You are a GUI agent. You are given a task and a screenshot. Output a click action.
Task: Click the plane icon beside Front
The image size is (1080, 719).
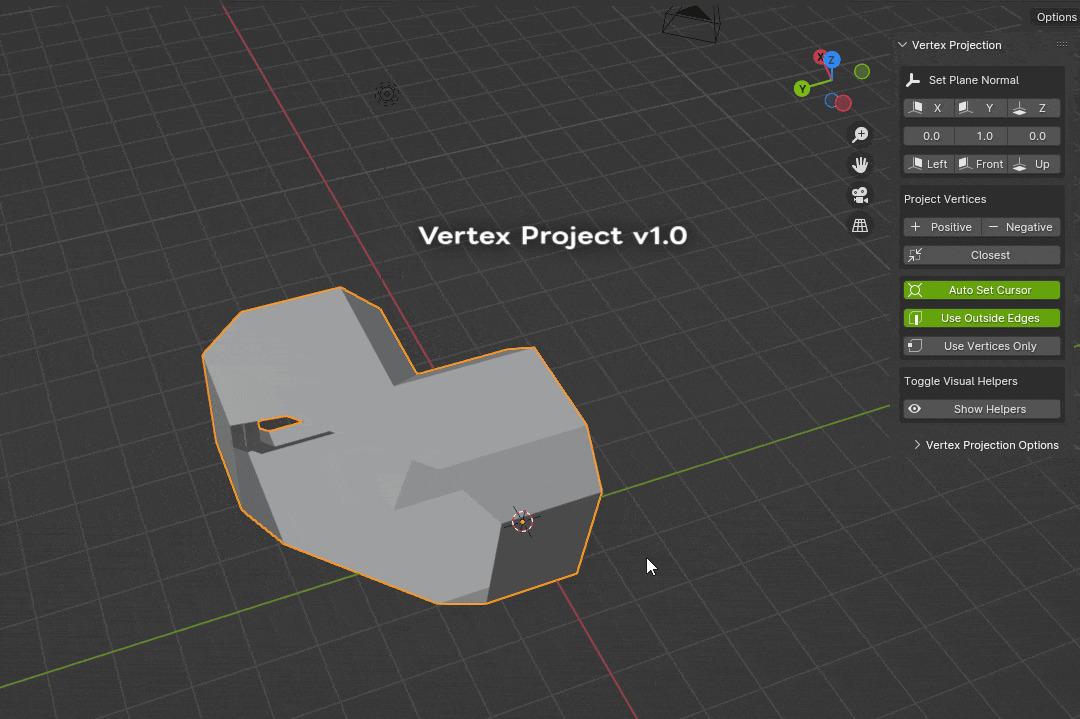coord(965,163)
